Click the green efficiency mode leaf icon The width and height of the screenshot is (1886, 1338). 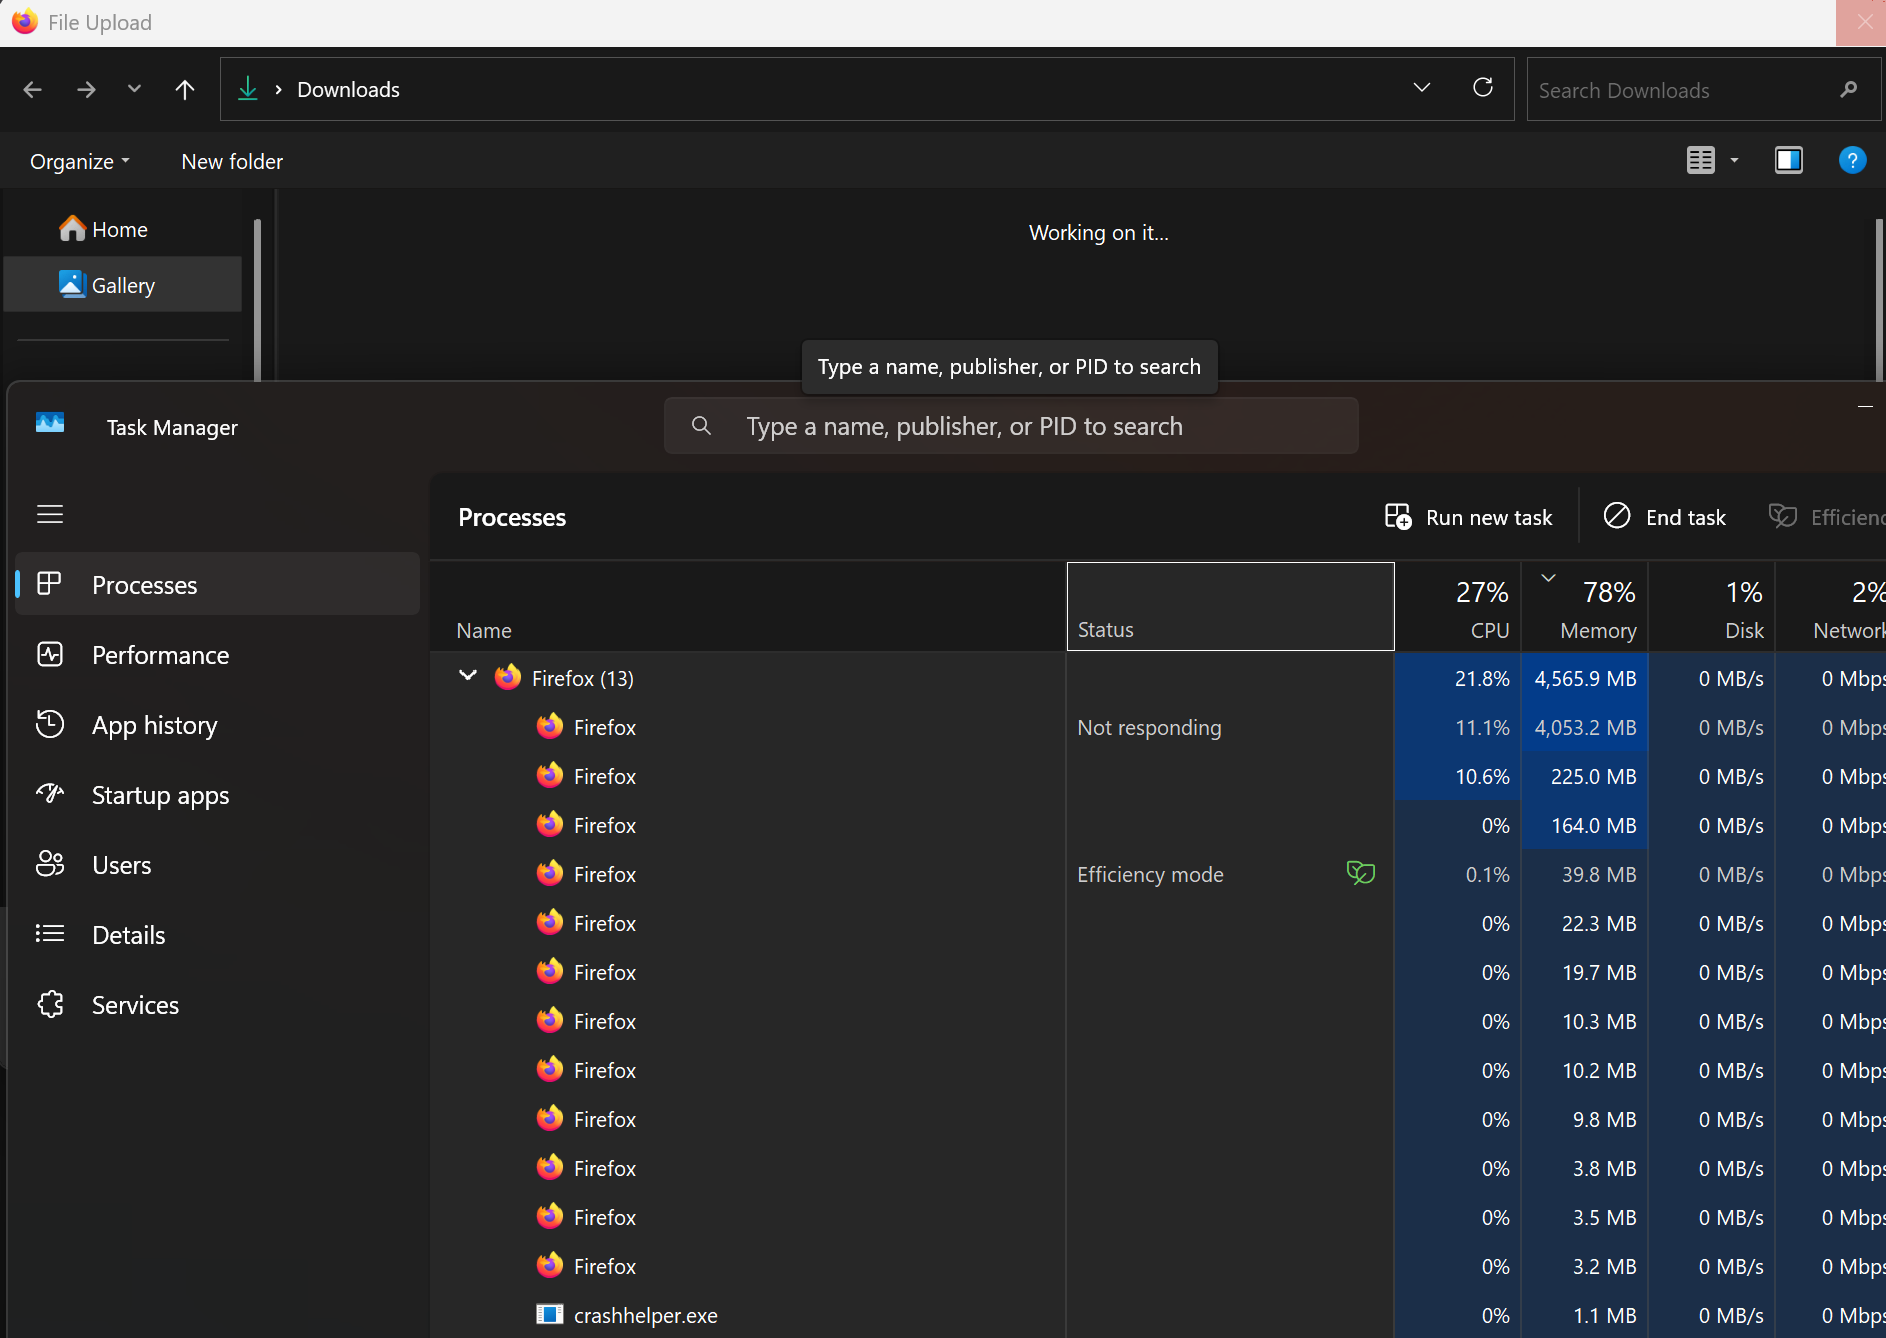point(1361,873)
